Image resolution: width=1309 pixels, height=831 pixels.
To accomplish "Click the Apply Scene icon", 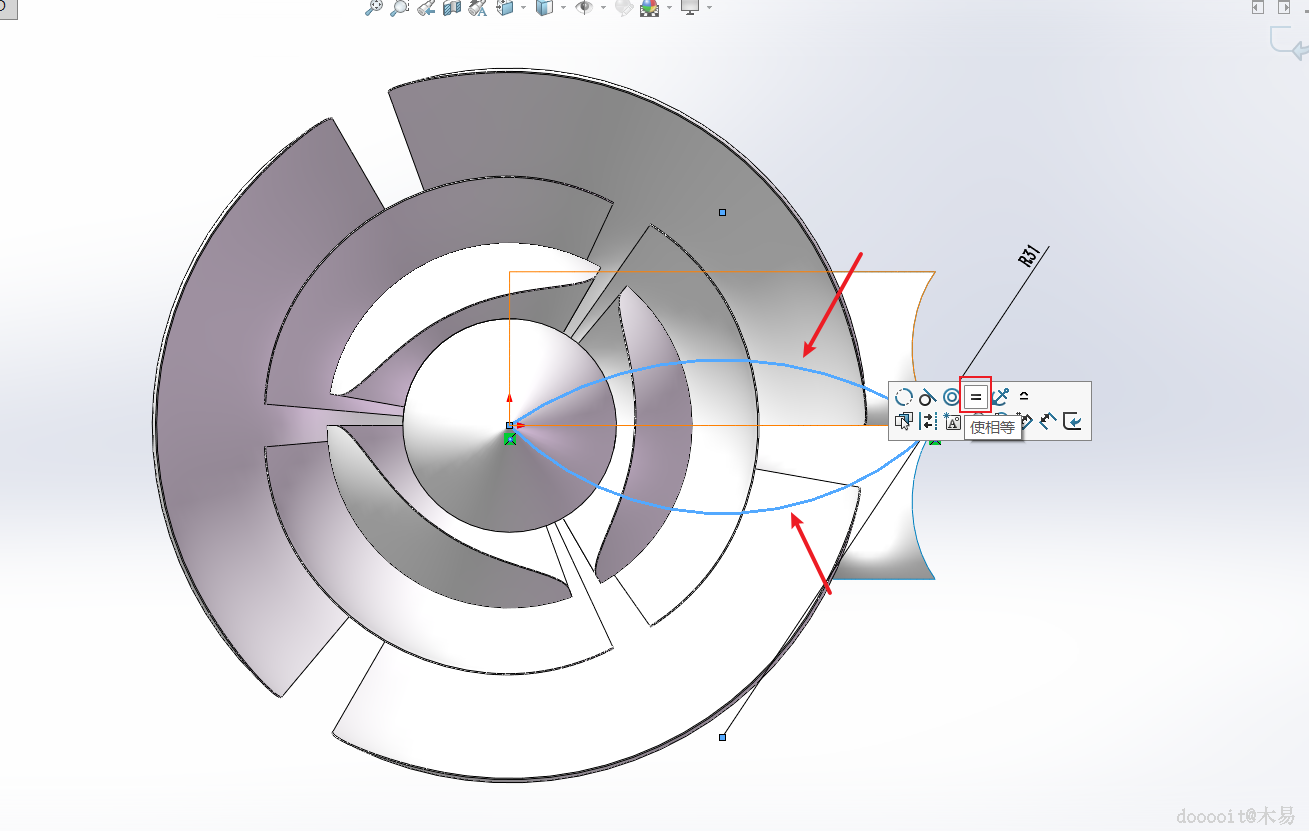I will (650, 8).
